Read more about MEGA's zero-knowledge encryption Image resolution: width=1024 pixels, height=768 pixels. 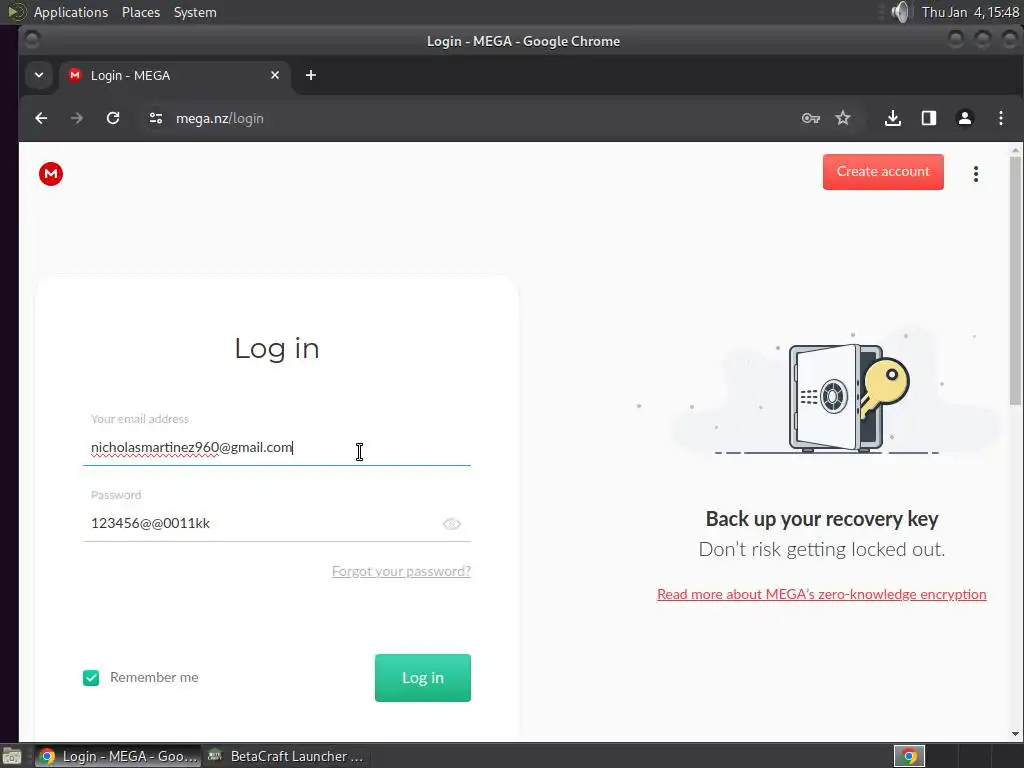[x=822, y=594]
